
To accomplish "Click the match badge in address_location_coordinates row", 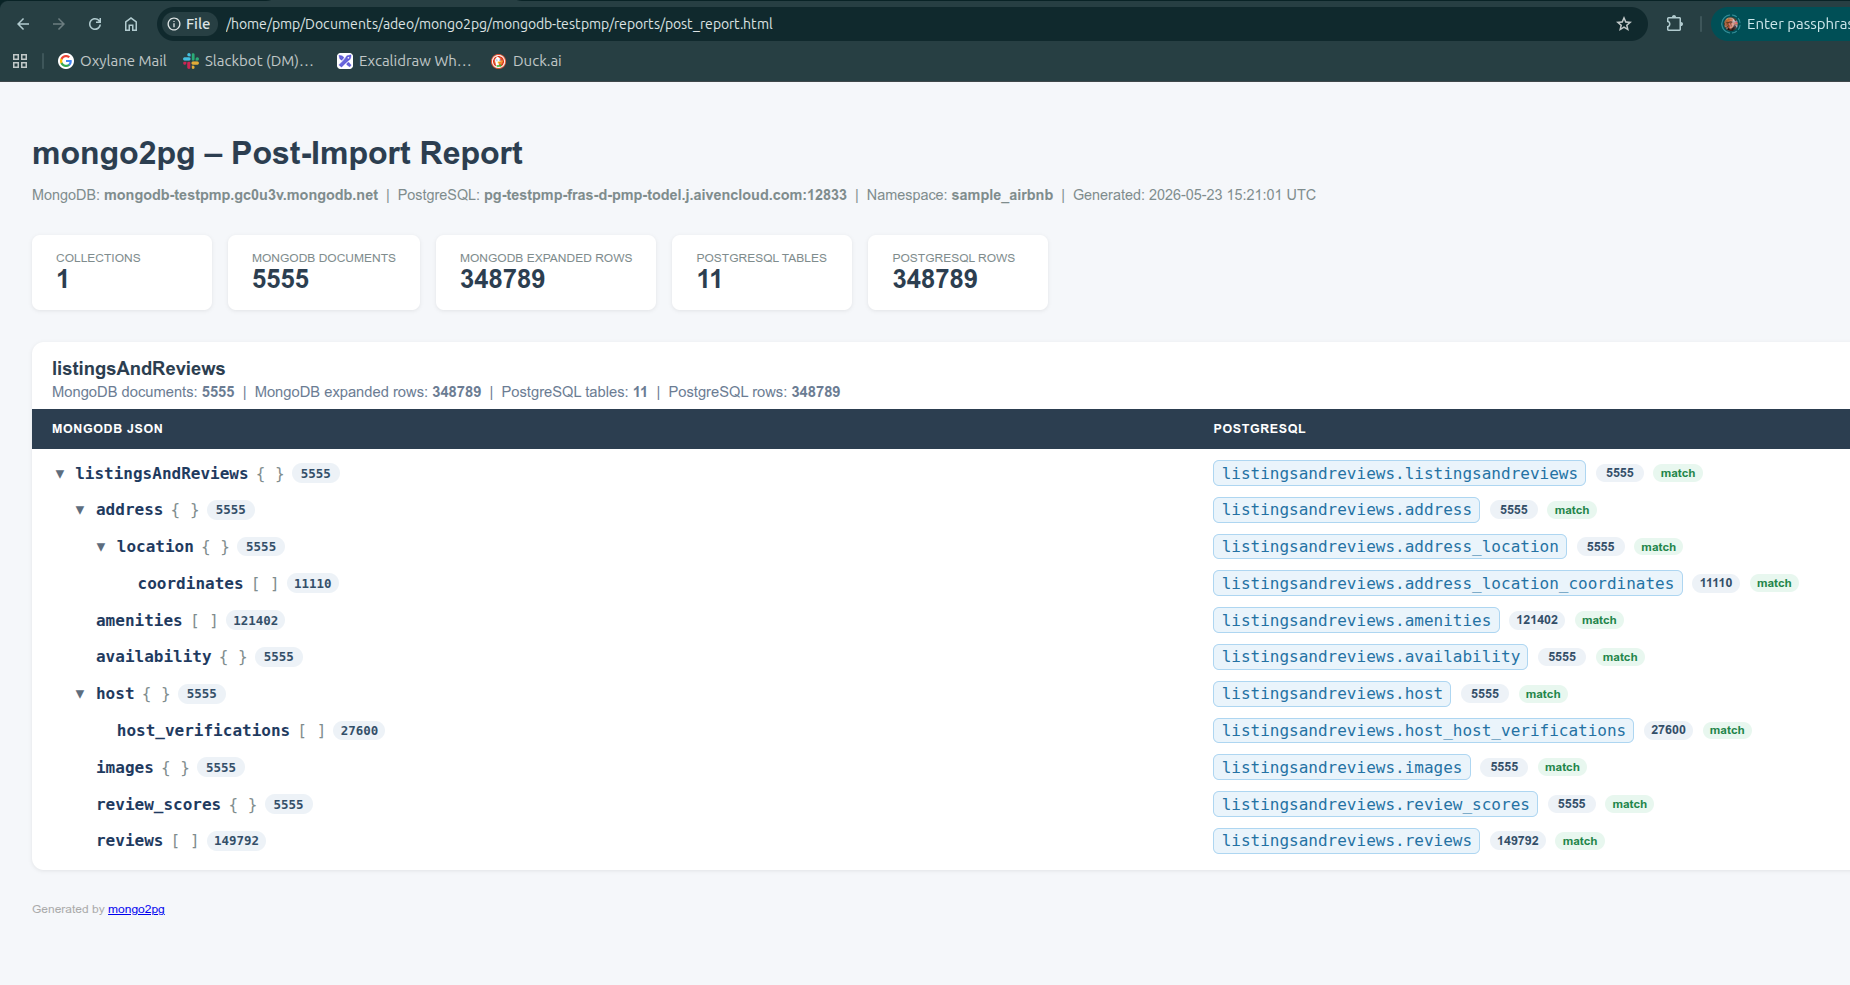I will (x=1774, y=583).
